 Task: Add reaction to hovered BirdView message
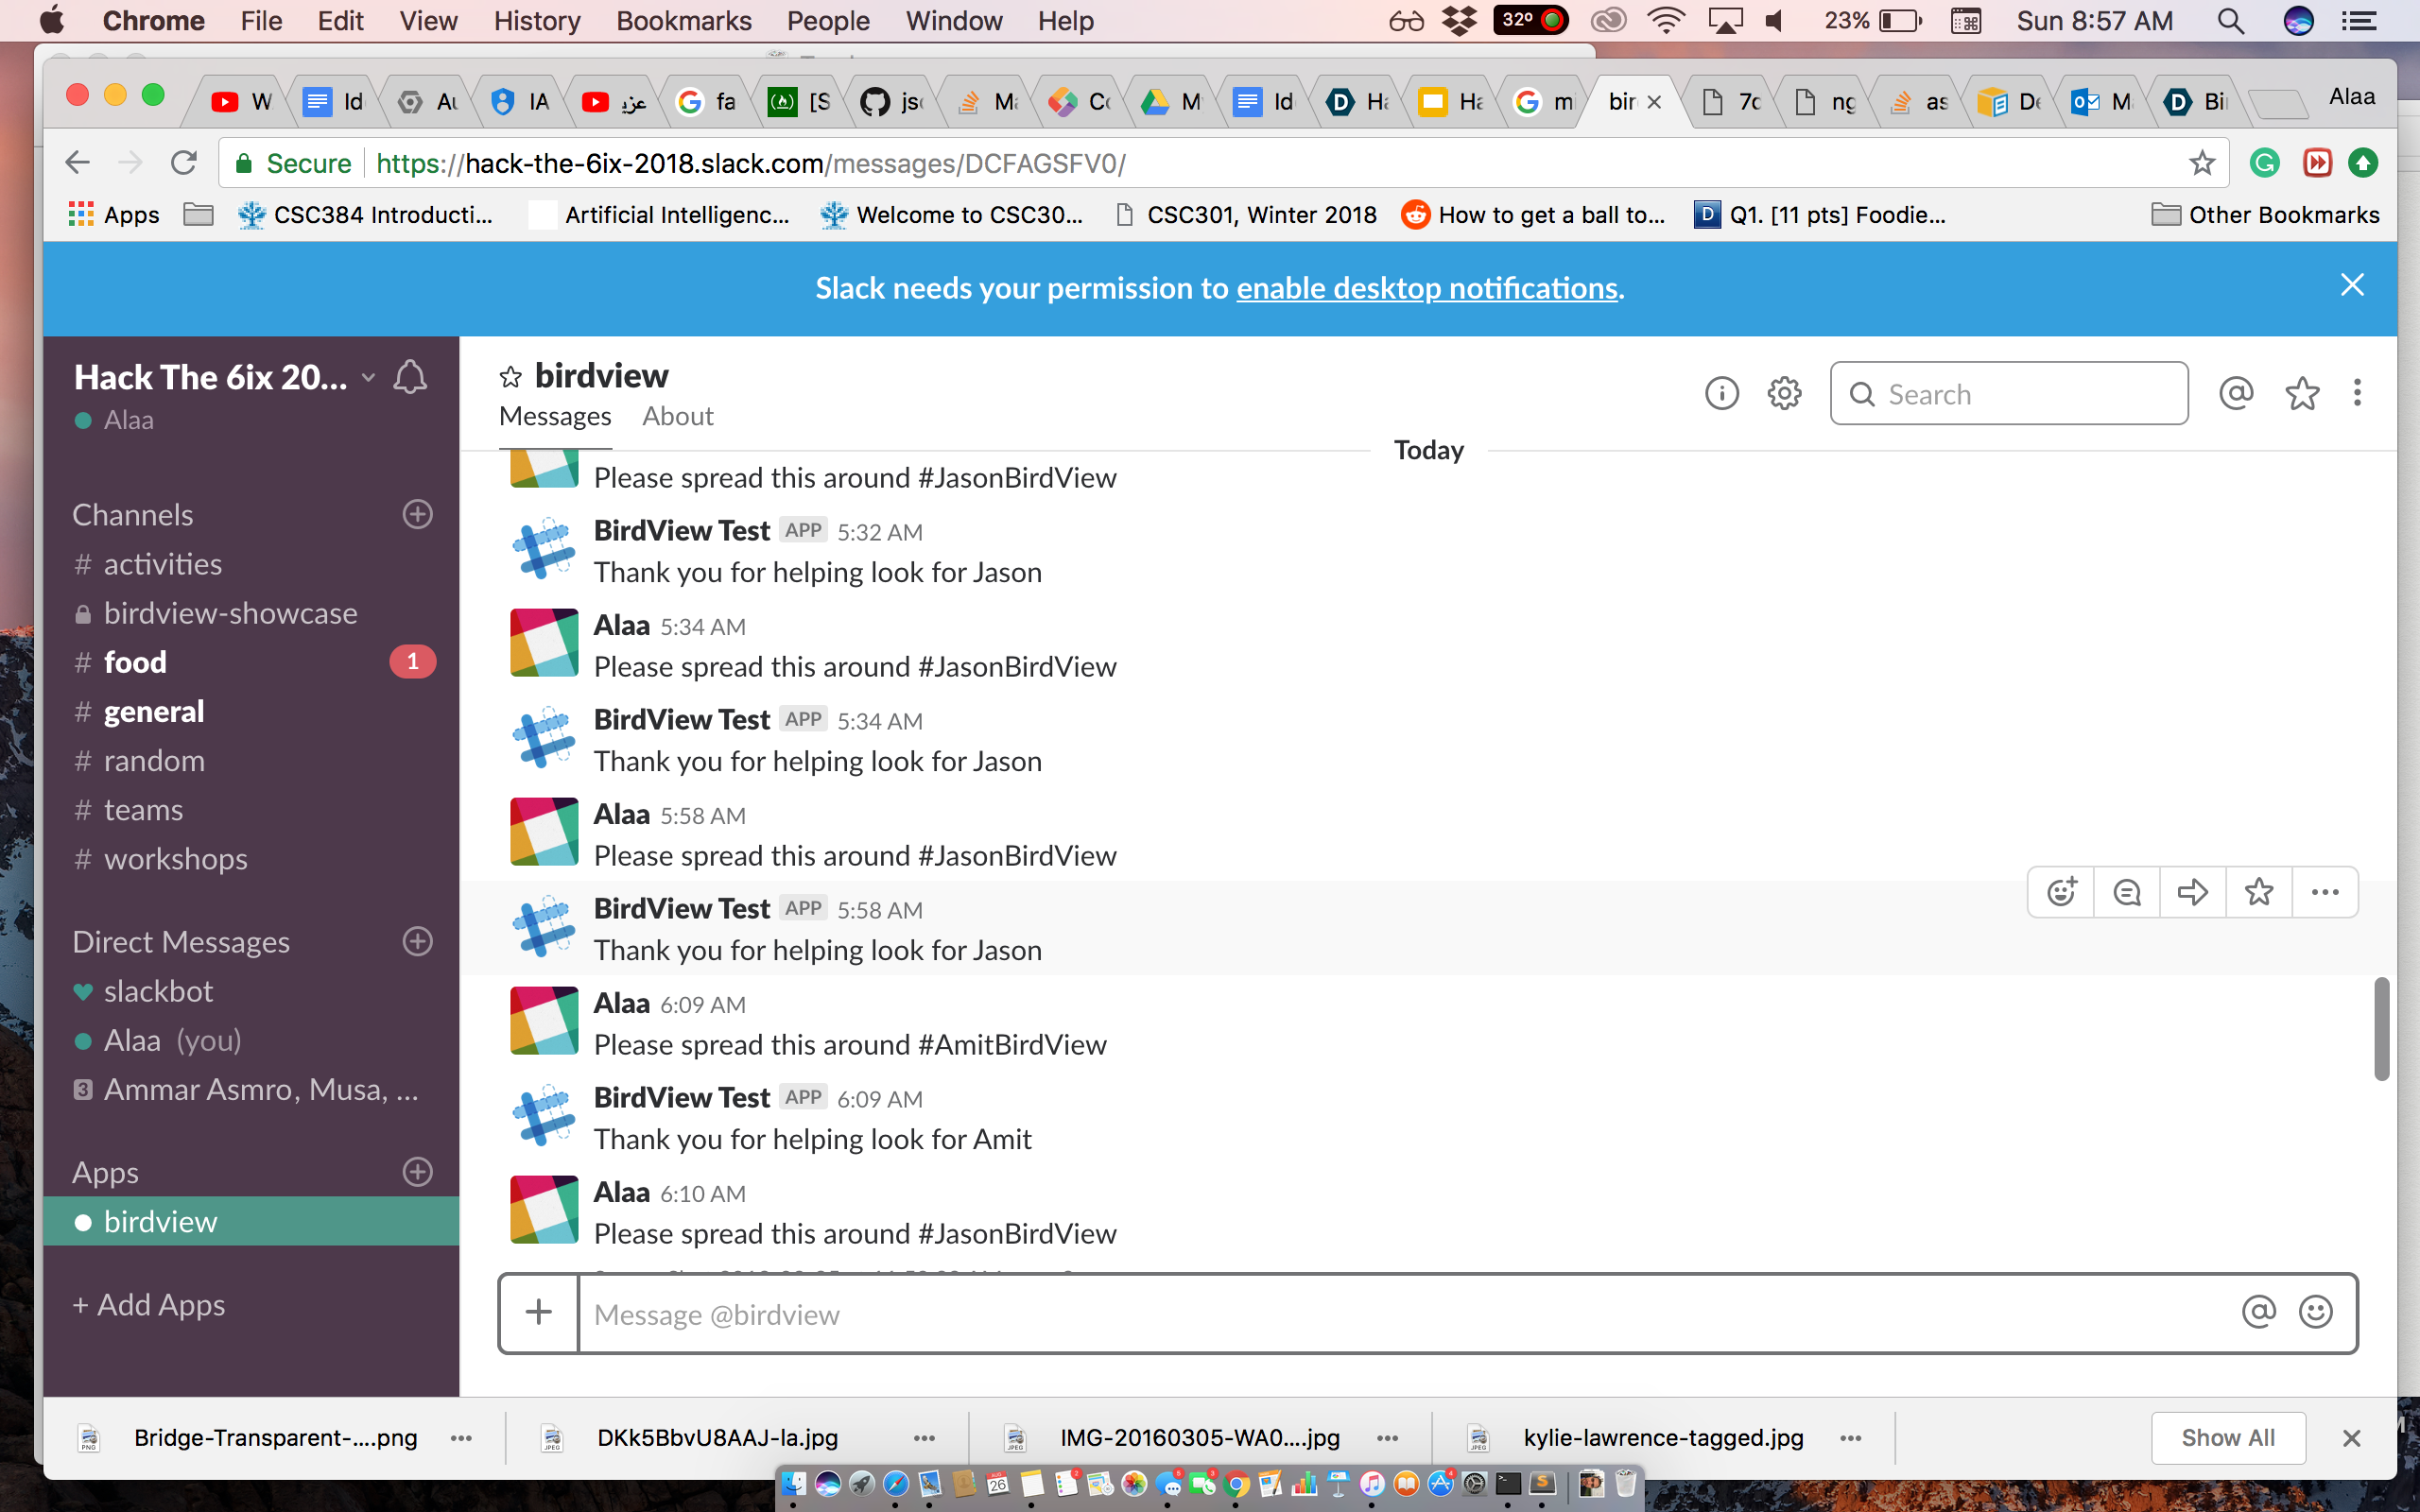click(2061, 892)
